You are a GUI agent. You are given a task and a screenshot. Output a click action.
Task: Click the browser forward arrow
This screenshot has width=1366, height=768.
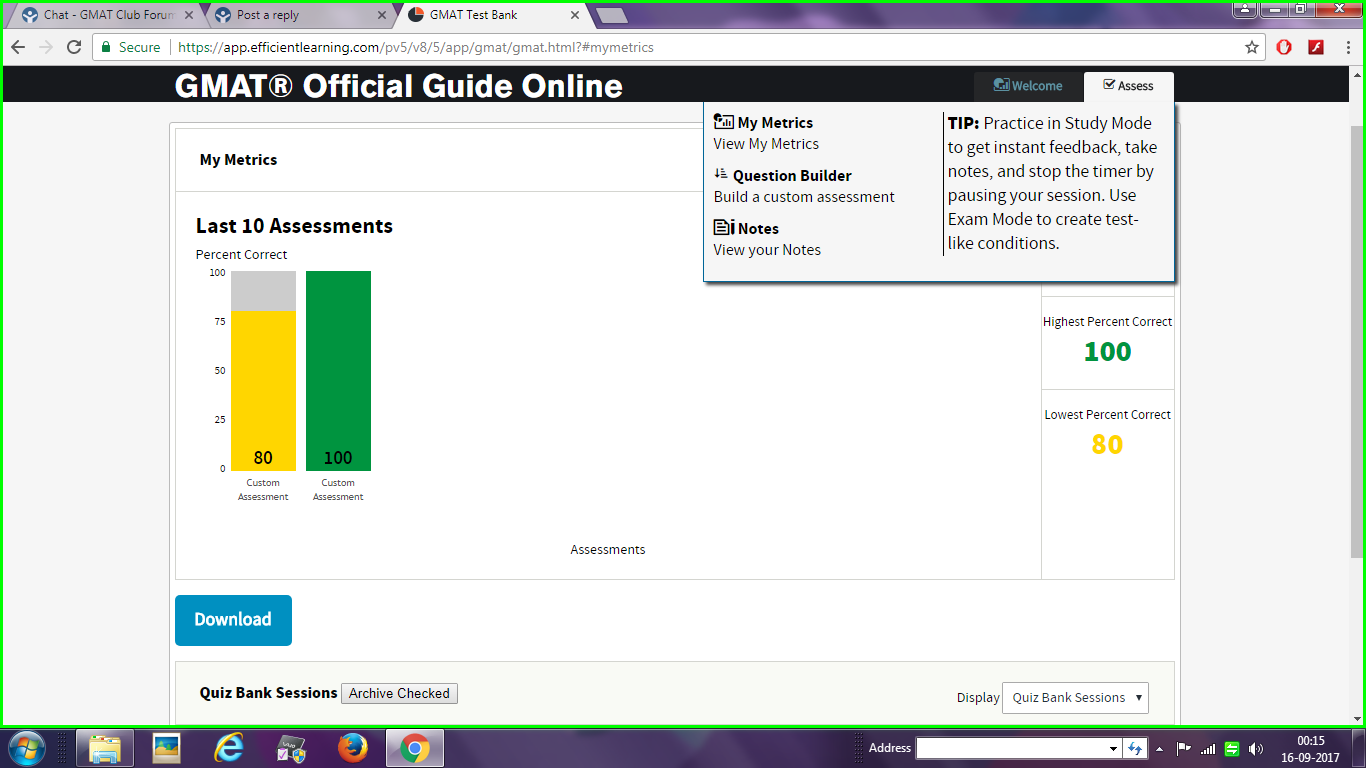pyautogui.click(x=46, y=47)
